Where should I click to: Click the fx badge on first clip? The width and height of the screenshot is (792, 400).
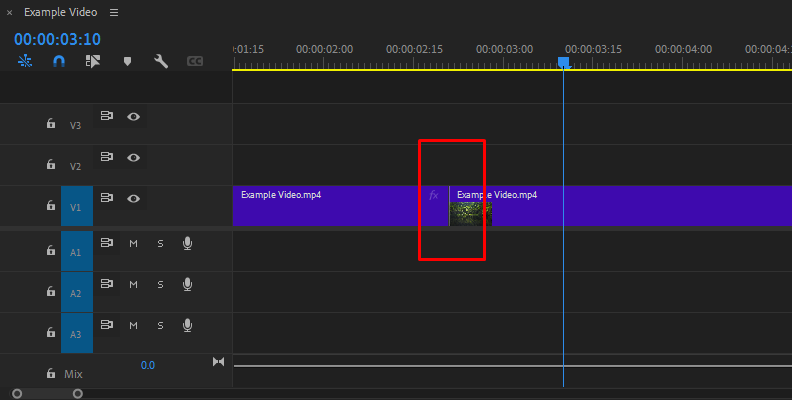[434, 195]
